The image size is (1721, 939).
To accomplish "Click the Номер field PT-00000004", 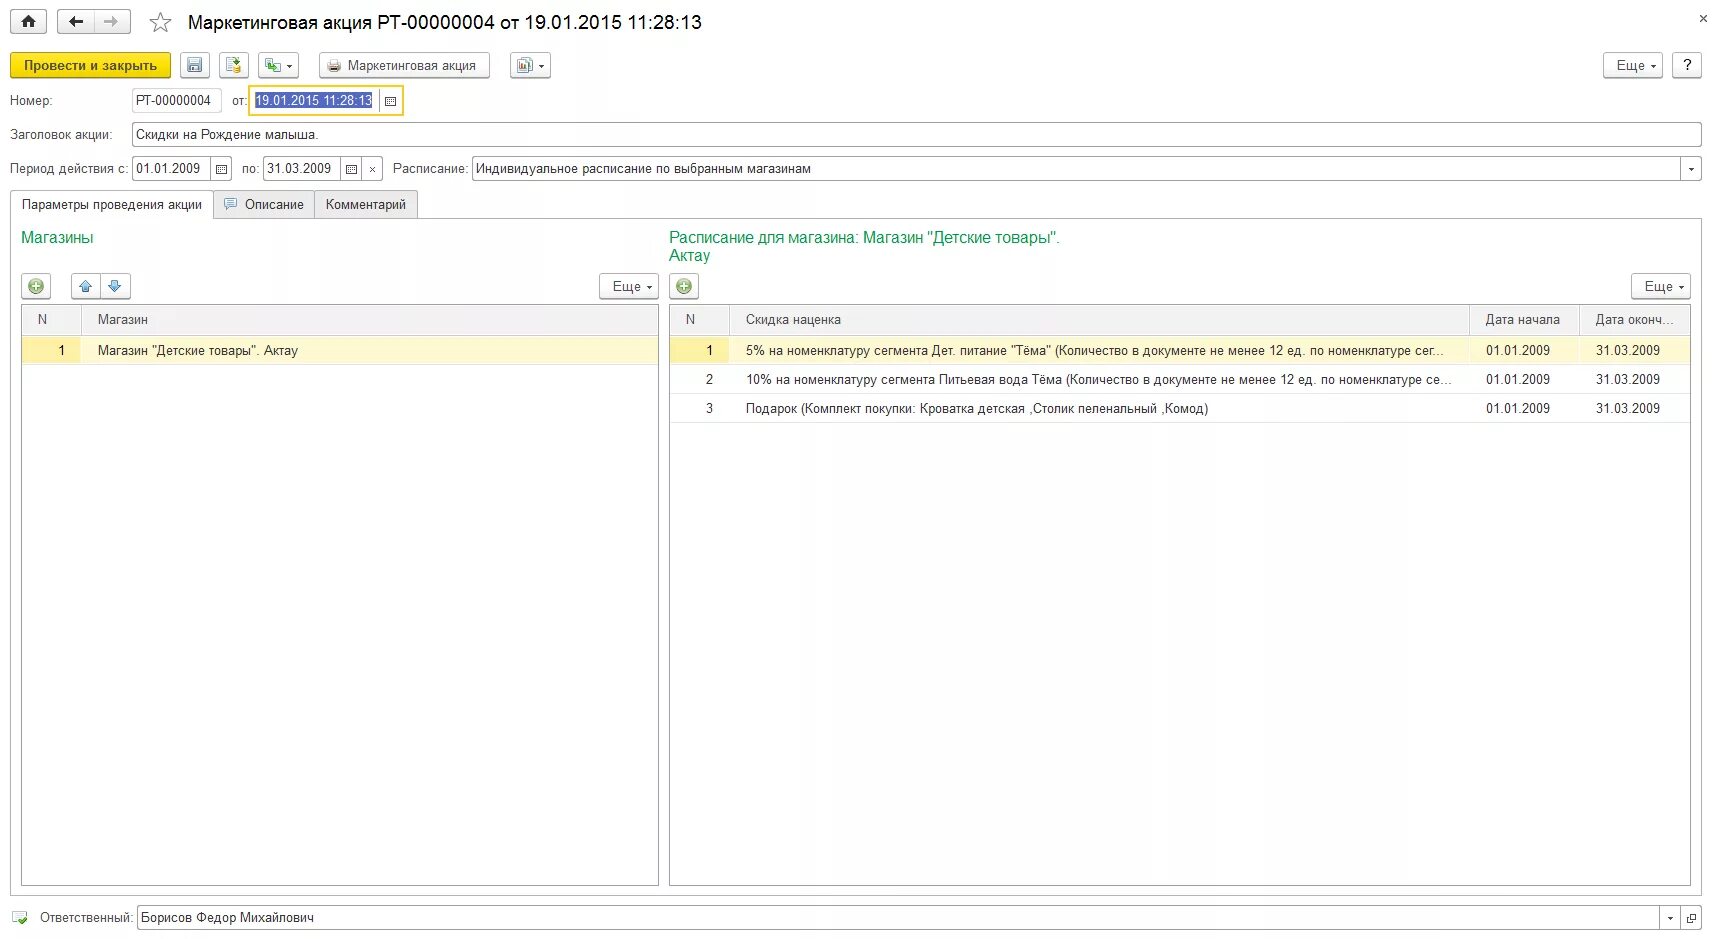I will 176,100.
